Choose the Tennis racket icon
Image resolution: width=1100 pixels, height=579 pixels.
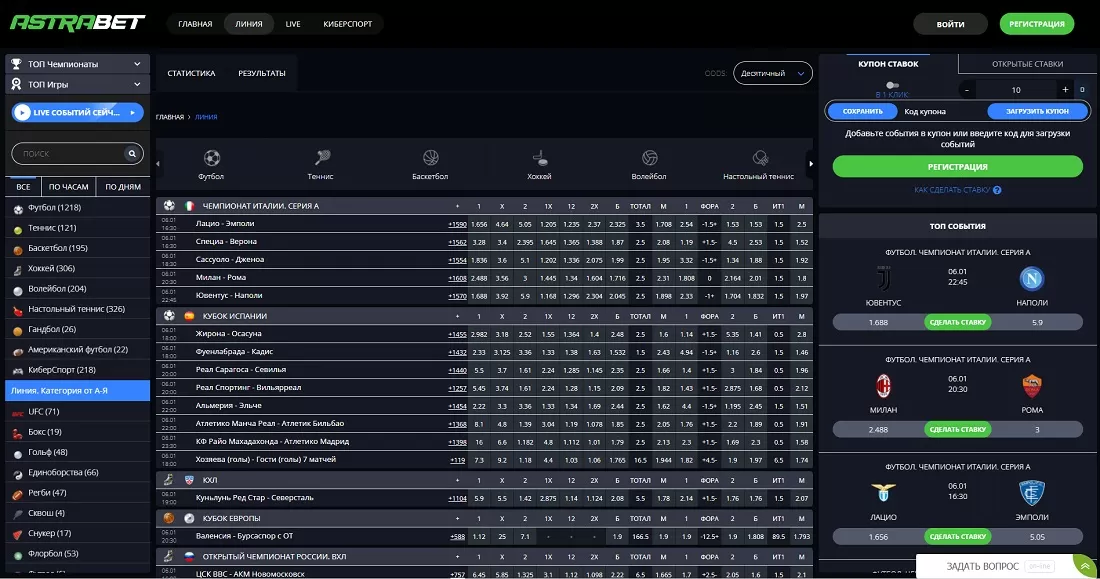[x=322, y=158]
